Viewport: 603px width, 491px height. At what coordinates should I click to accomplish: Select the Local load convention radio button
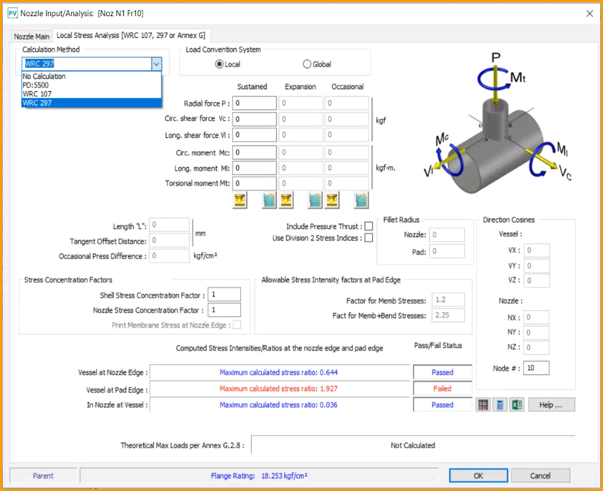[220, 64]
